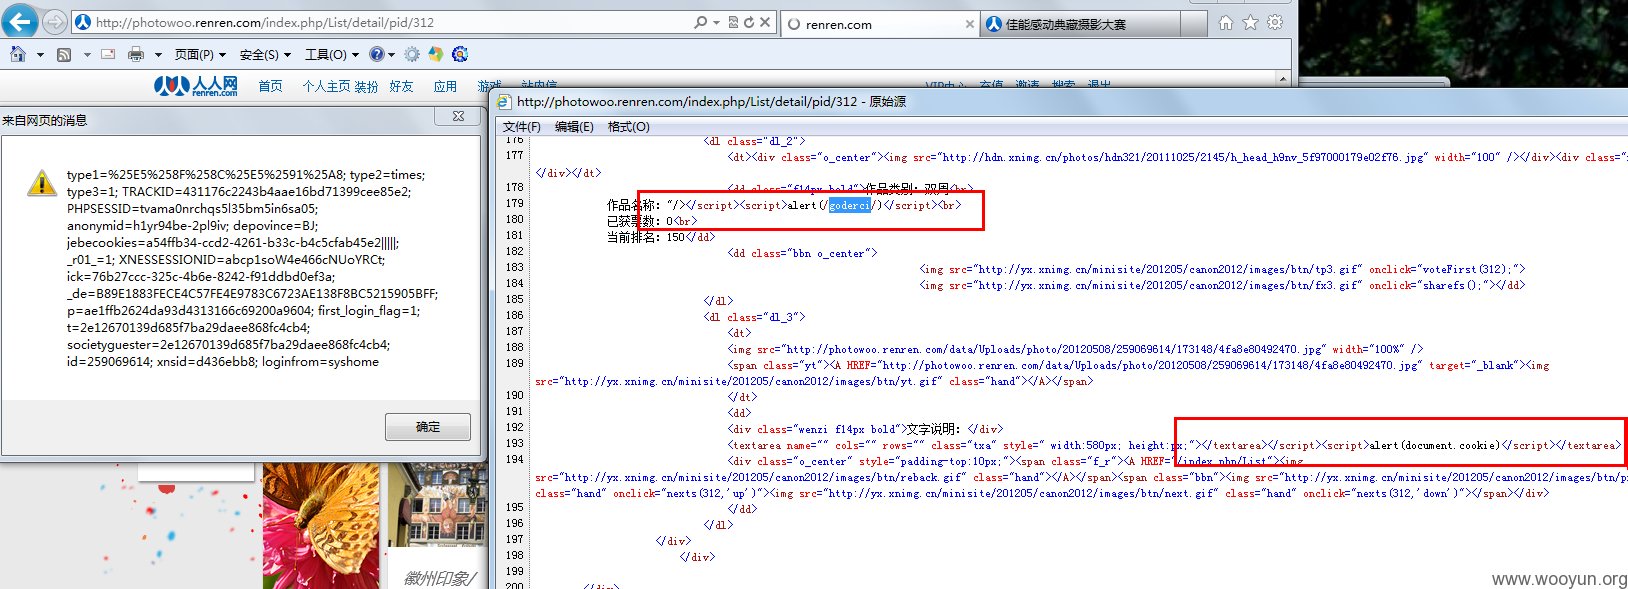Screen dimensions: 1628x589
Task: Click 作品名称 text on source line 179
Action: tap(633, 205)
